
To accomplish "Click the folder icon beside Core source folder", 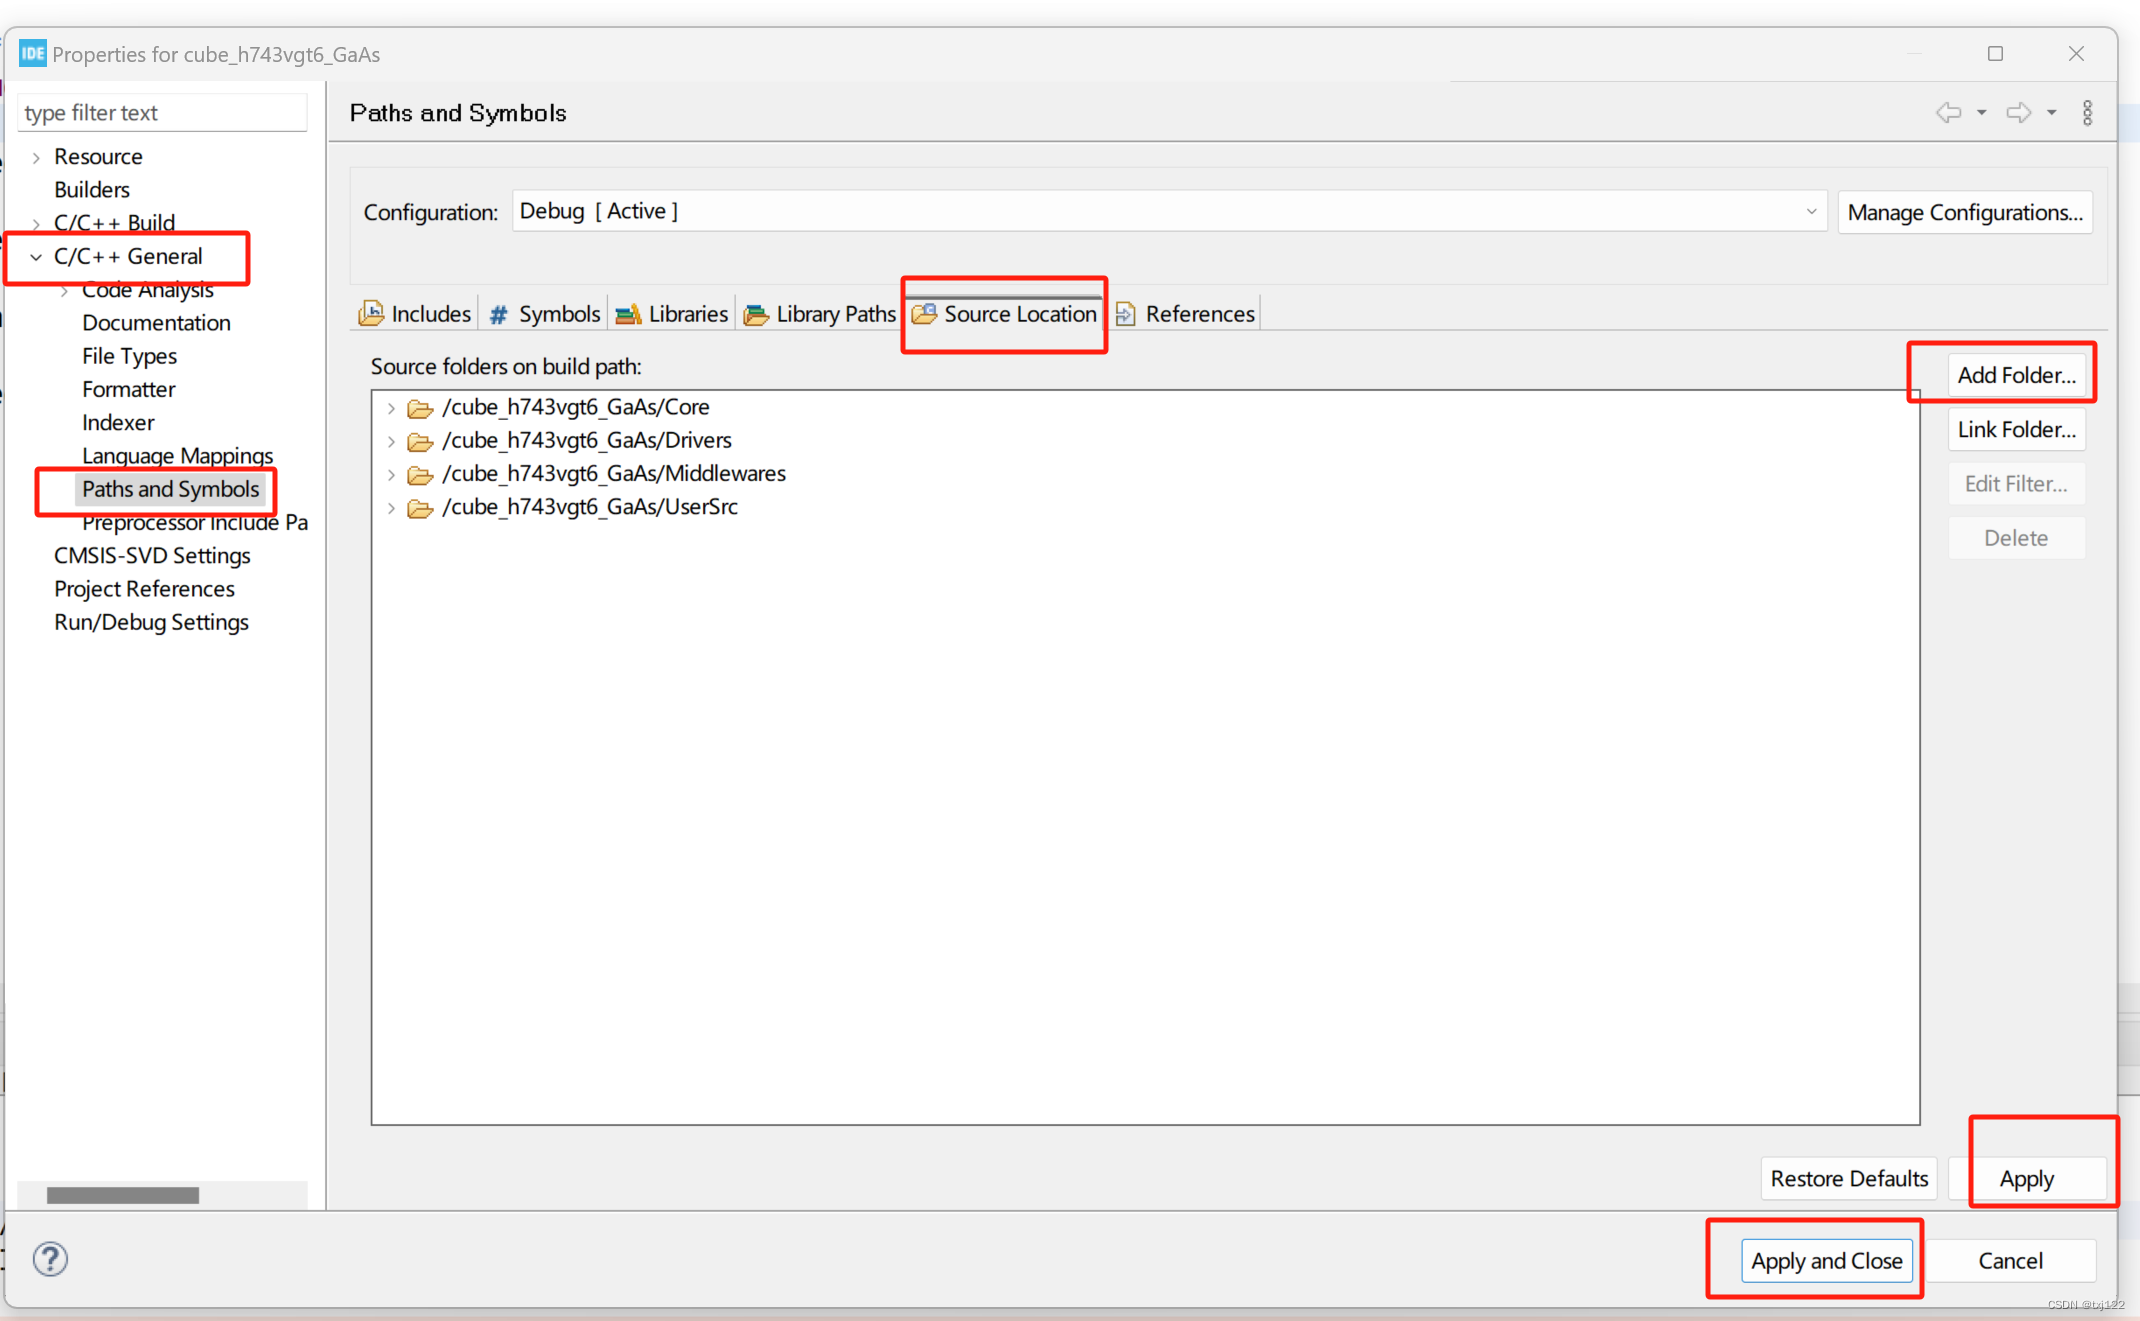I will 419,407.
